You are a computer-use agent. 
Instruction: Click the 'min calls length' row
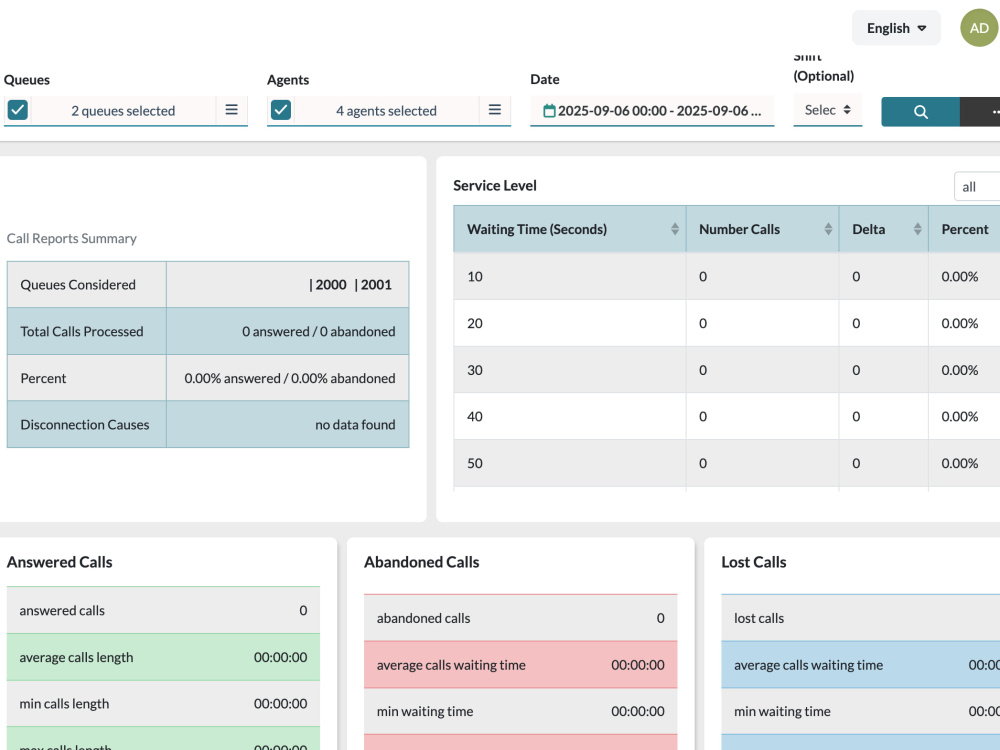click(163, 703)
